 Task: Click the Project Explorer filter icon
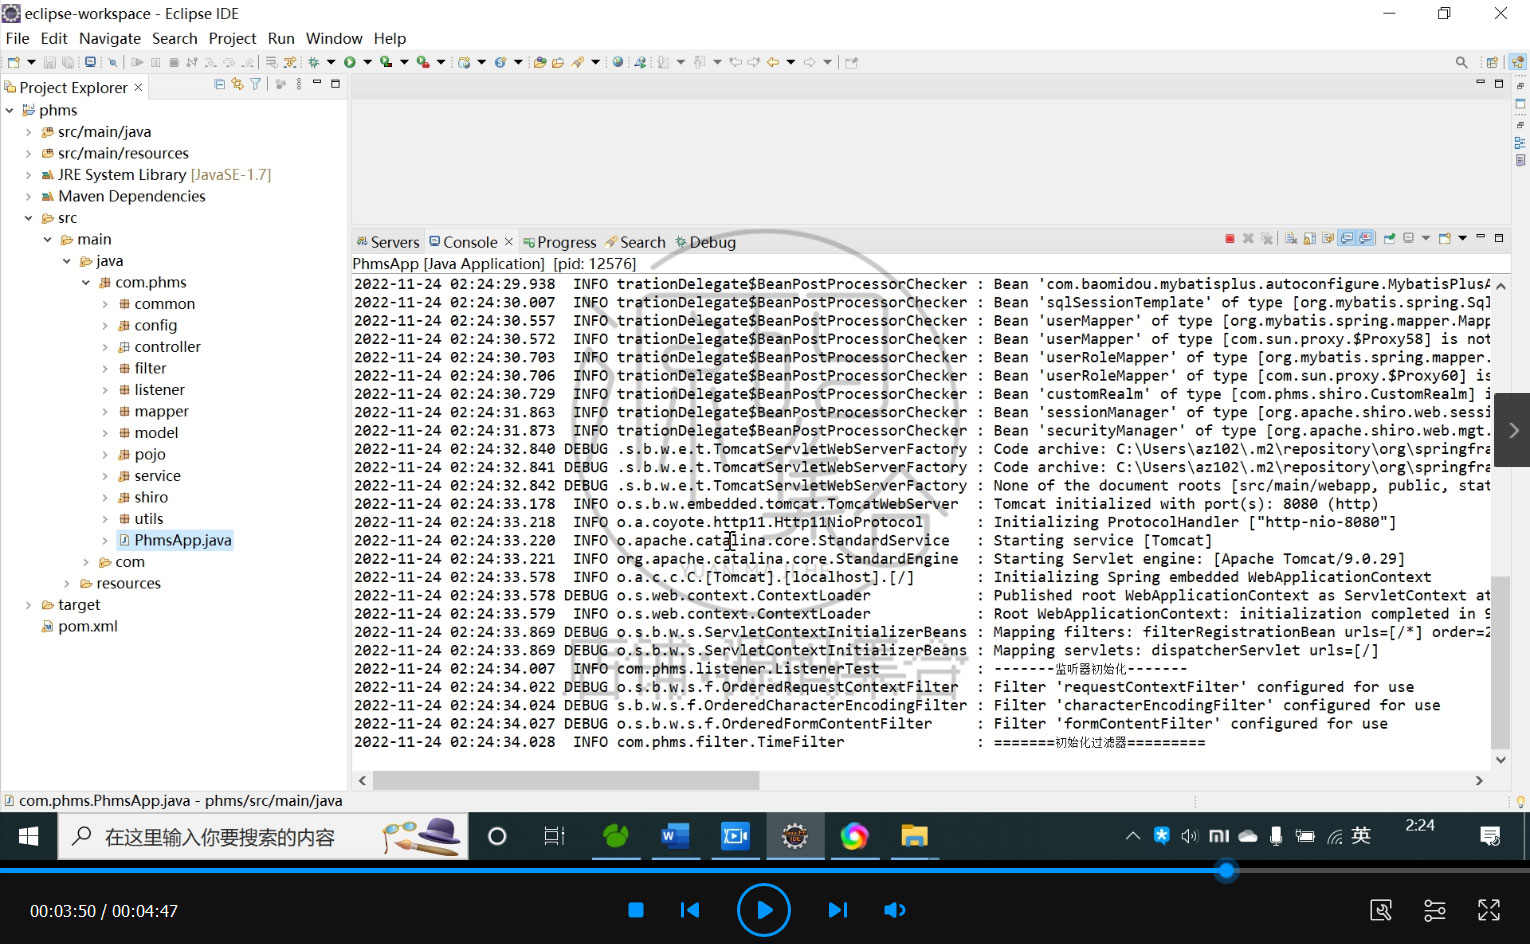[255, 85]
